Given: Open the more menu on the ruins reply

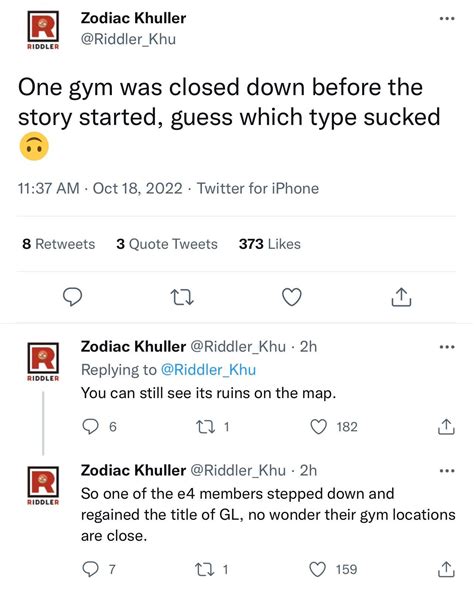Looking at the screenshot, I should click(447, 347).
